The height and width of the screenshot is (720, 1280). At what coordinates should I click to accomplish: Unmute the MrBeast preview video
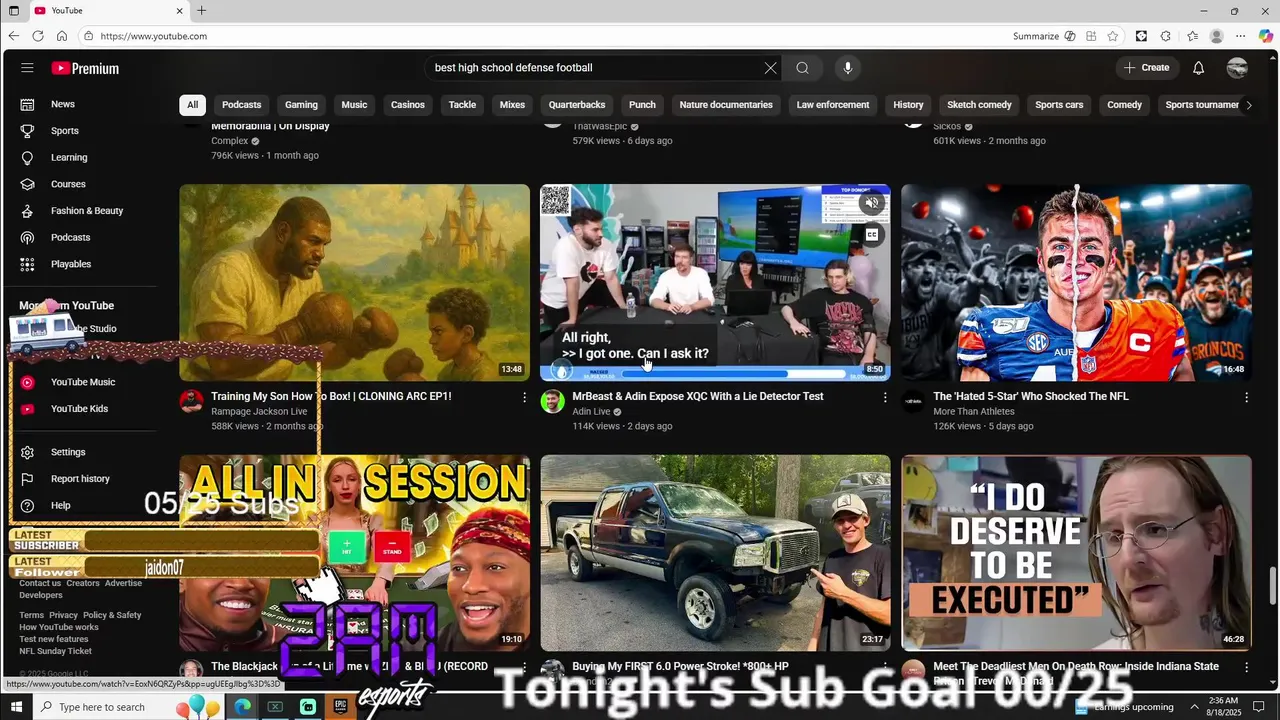872,203
